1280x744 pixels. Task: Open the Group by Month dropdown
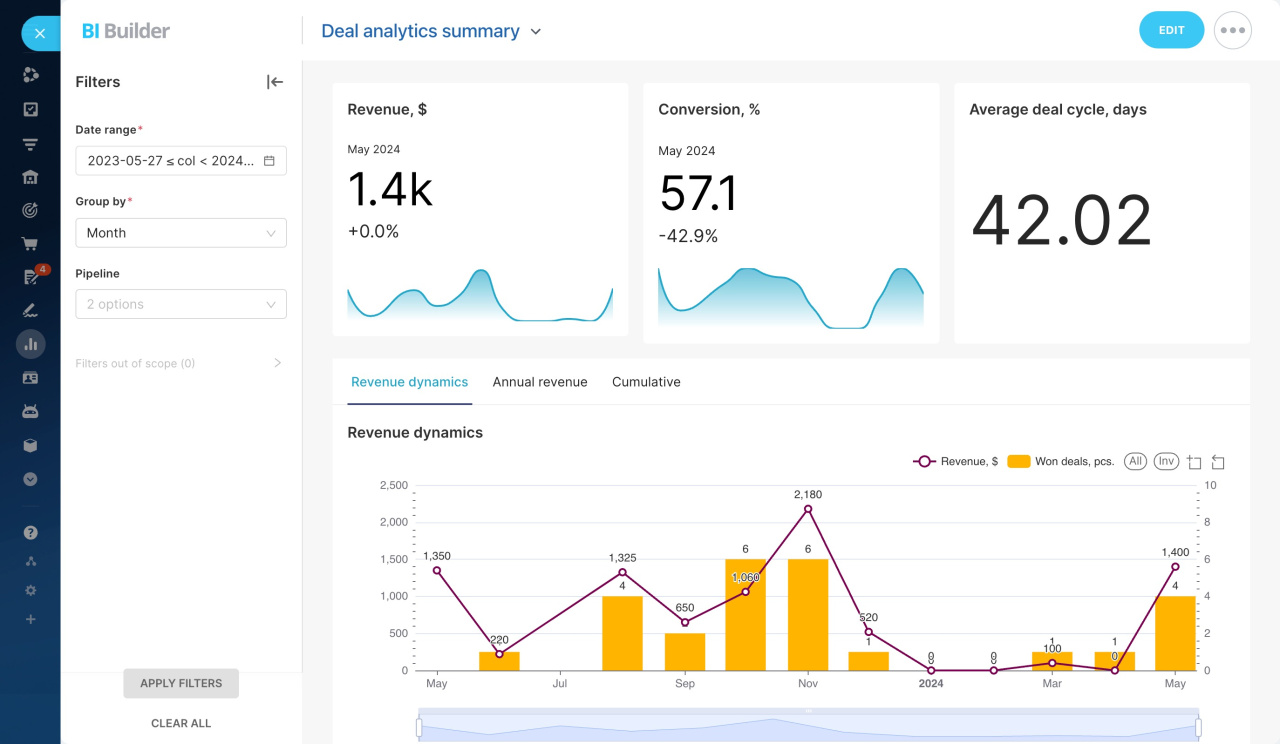tap(181, 233)
